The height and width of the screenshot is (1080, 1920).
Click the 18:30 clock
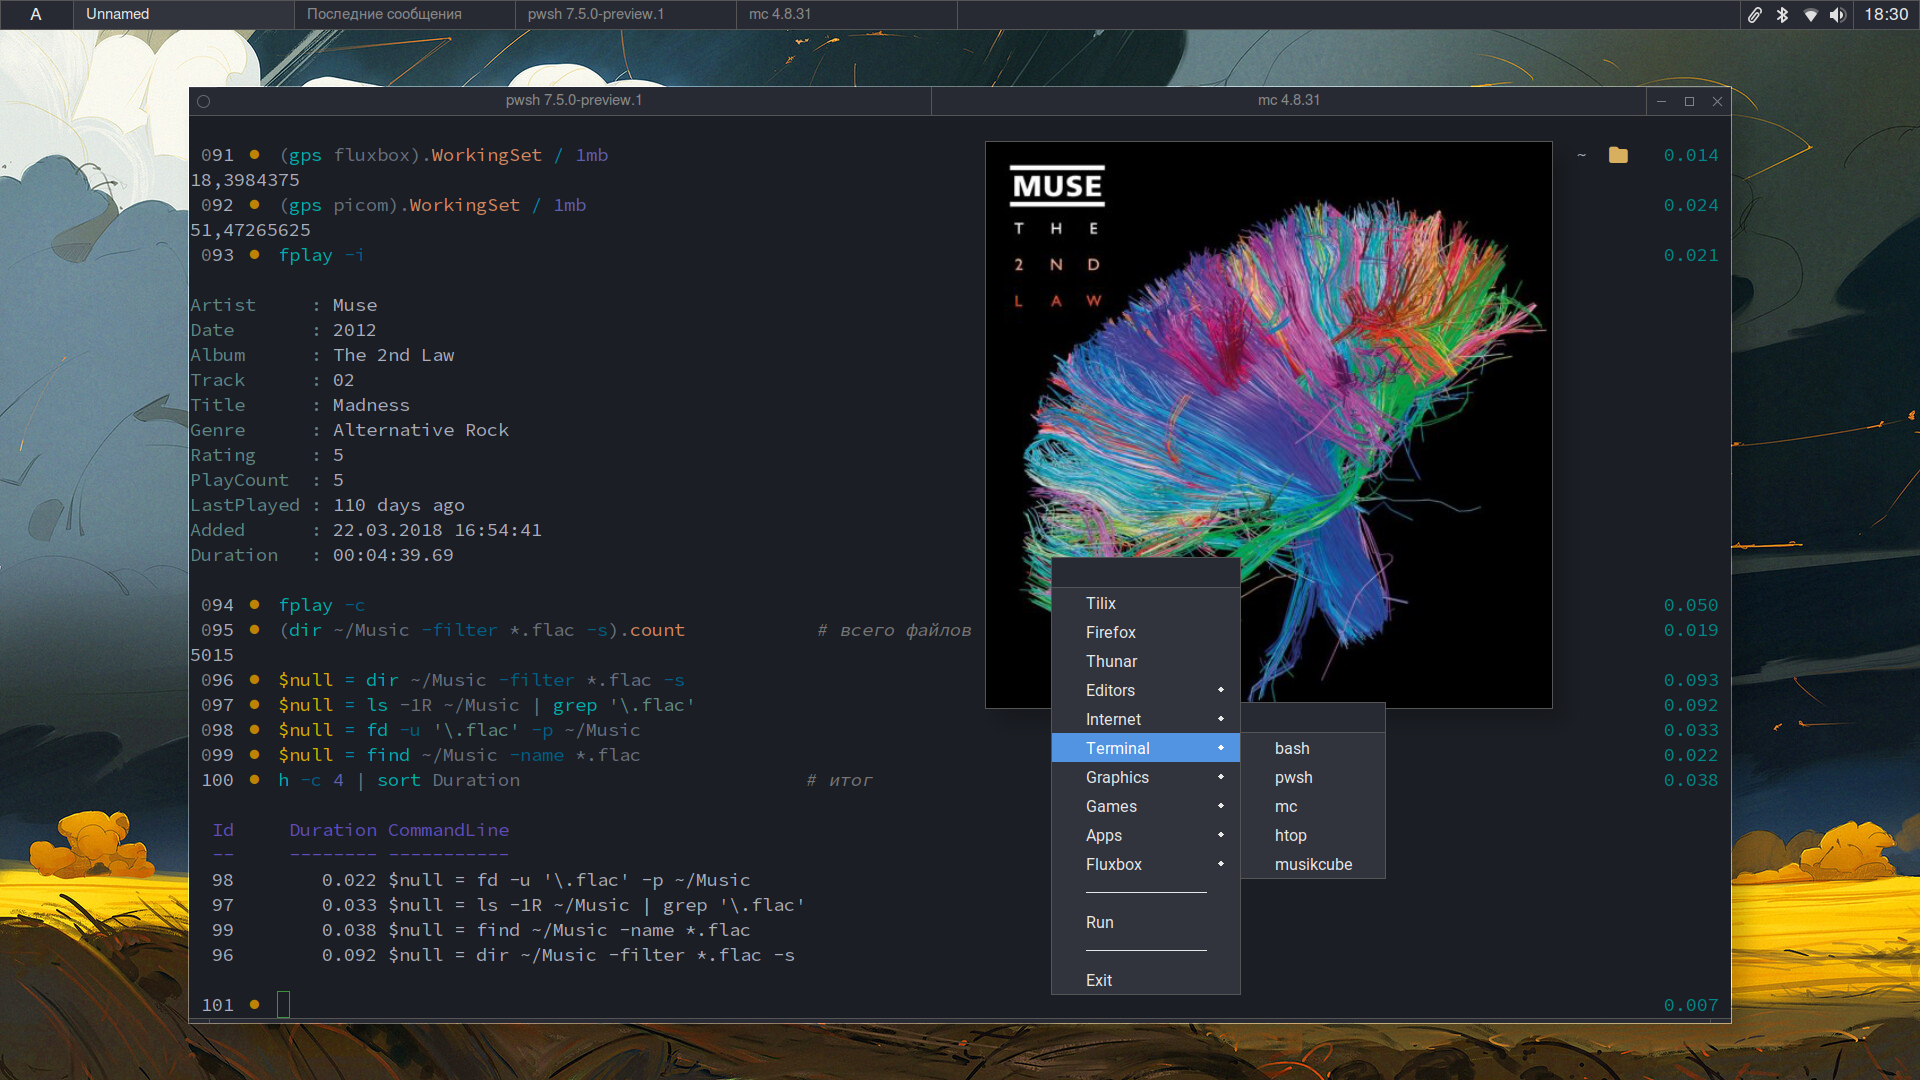coord(1886,14)
